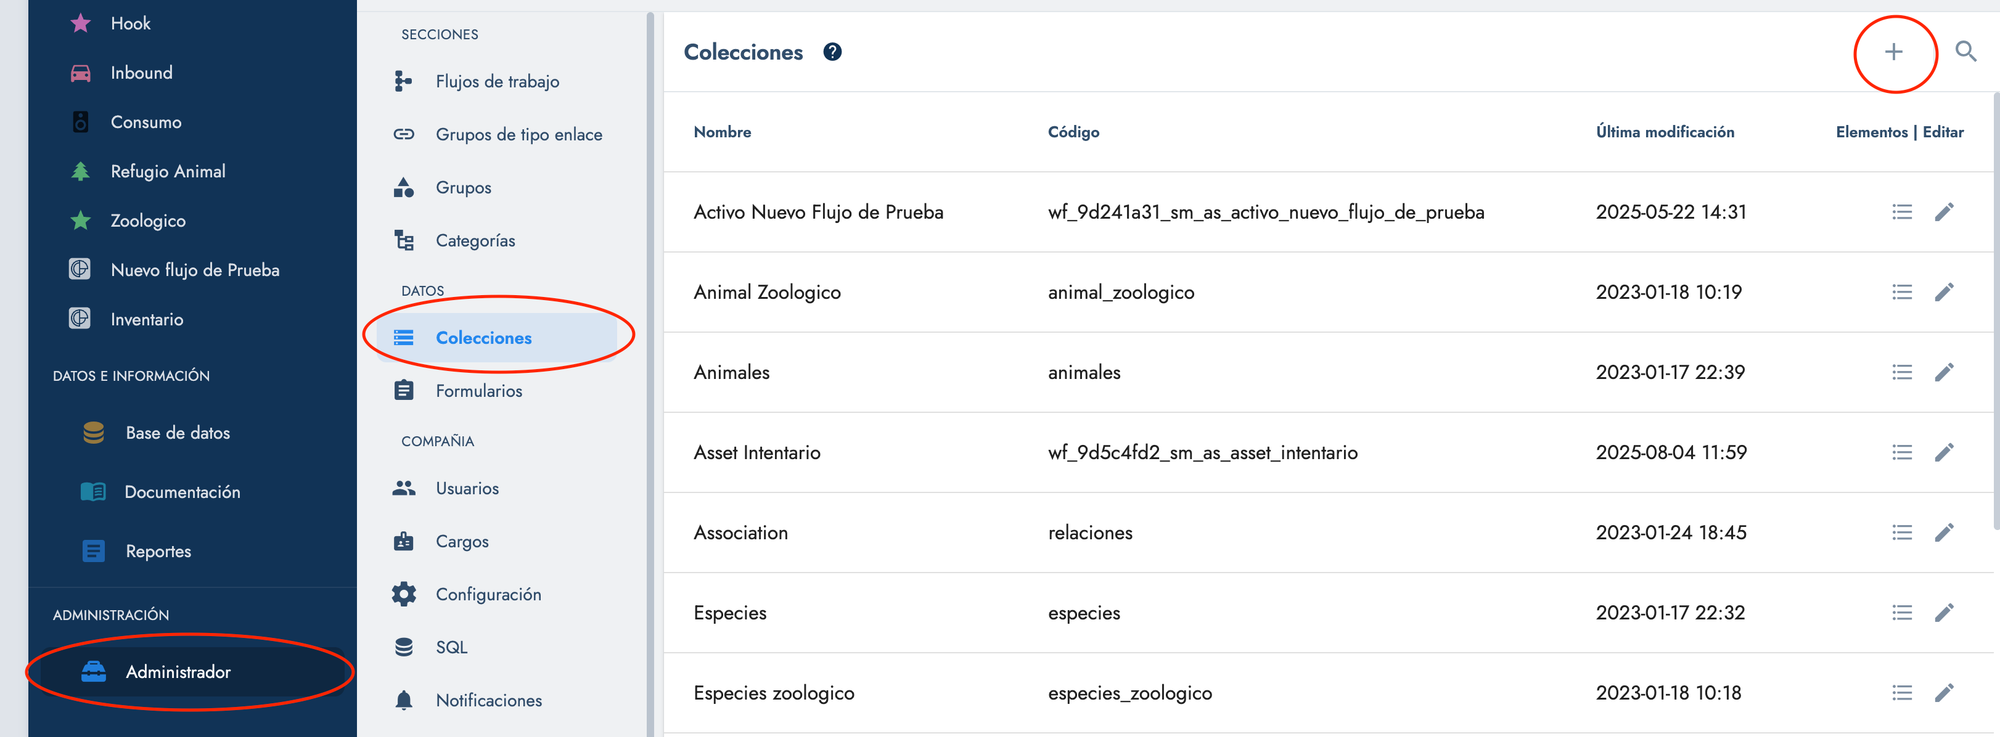
Task: Select Formularios in the Datos menu
Action: (x=479, y=391)
